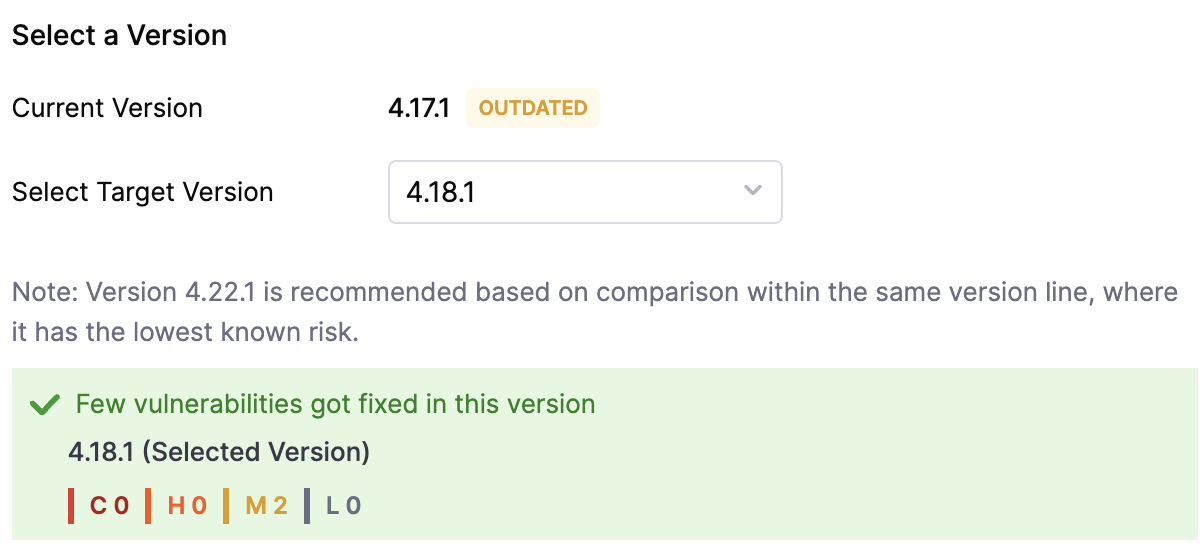Image resolution: width=1204 pixels, height=554 pixels.
Task: Expand the target version dropdown chevron
Action: [x=753, y=191]
